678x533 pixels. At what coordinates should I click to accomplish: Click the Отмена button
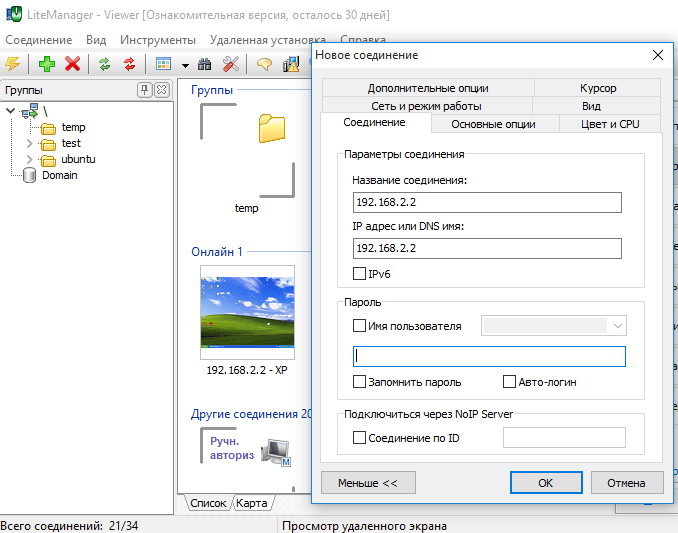click(627, 482)
